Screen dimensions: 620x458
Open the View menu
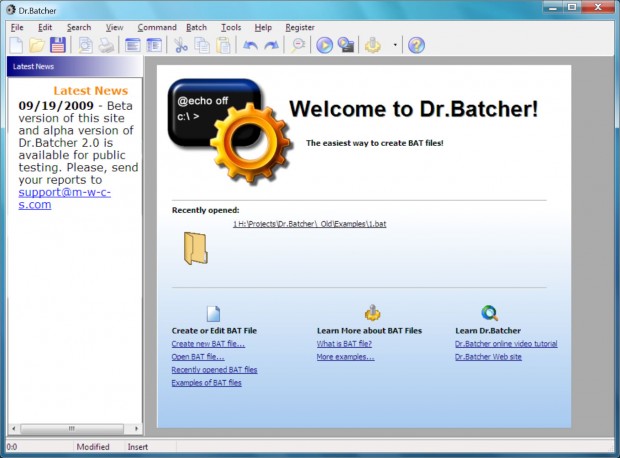click(x=114, y=27)
